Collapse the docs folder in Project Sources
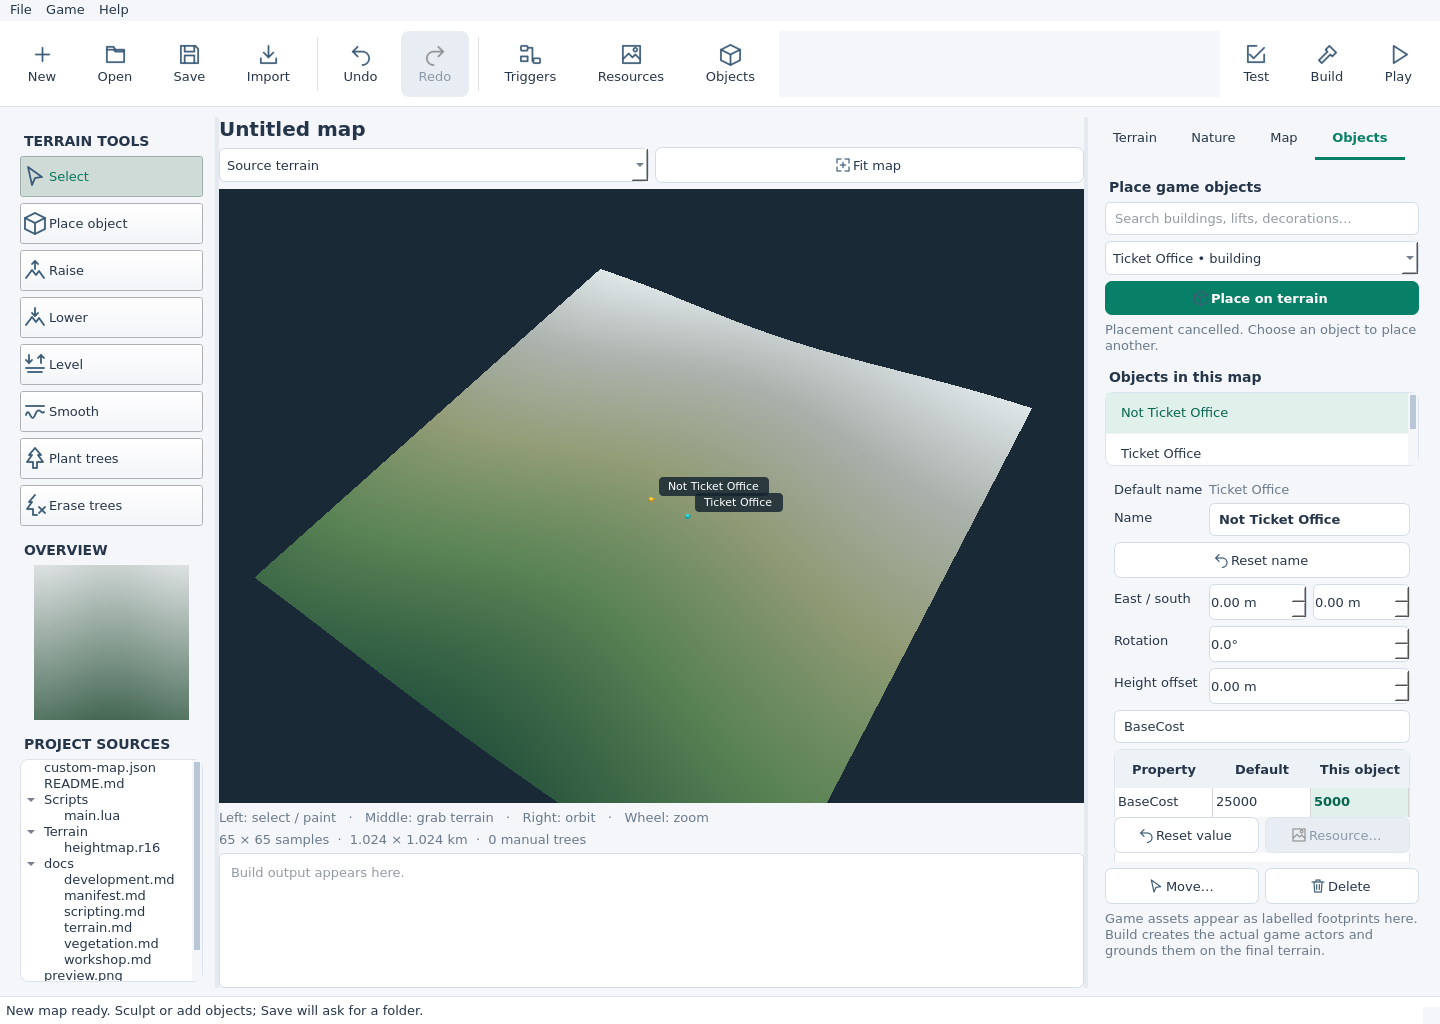Viewport: 1440px width, 1024px height. coord(32,864)
